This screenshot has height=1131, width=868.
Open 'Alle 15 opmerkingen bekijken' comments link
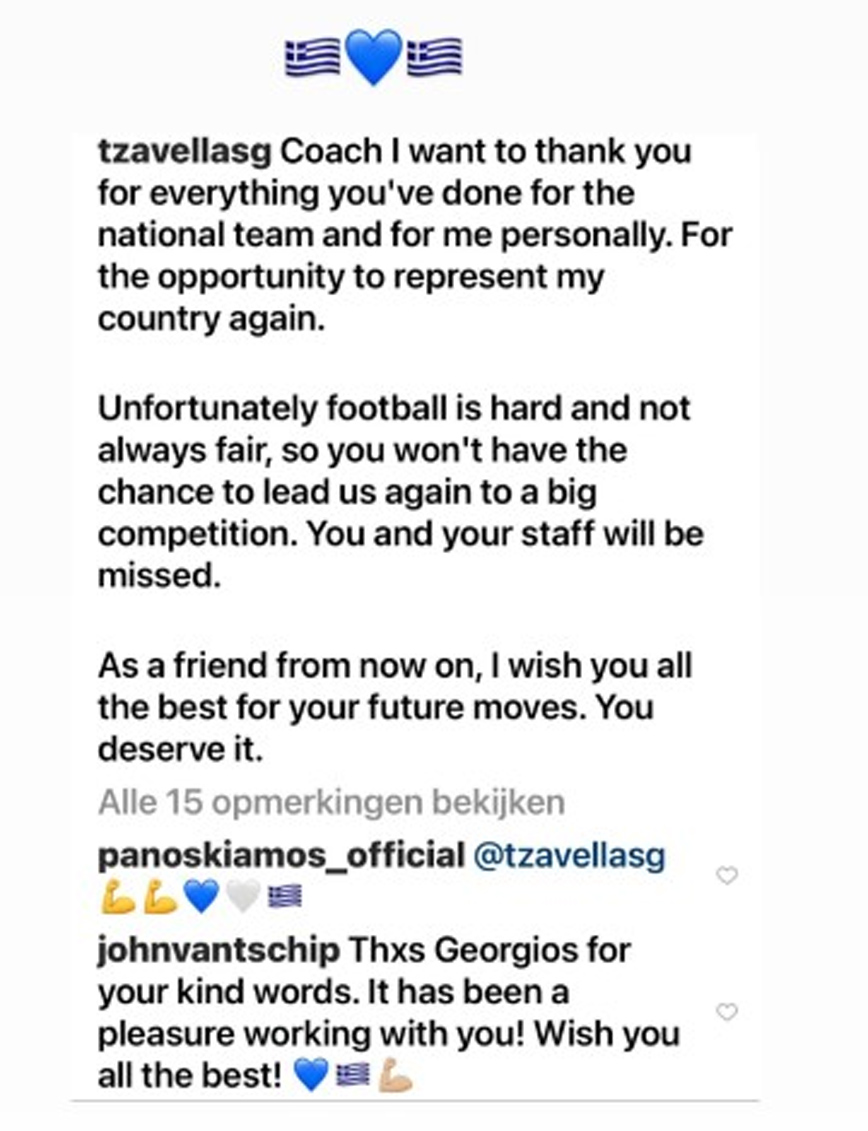pyautogui.click(x=331, y=801)
